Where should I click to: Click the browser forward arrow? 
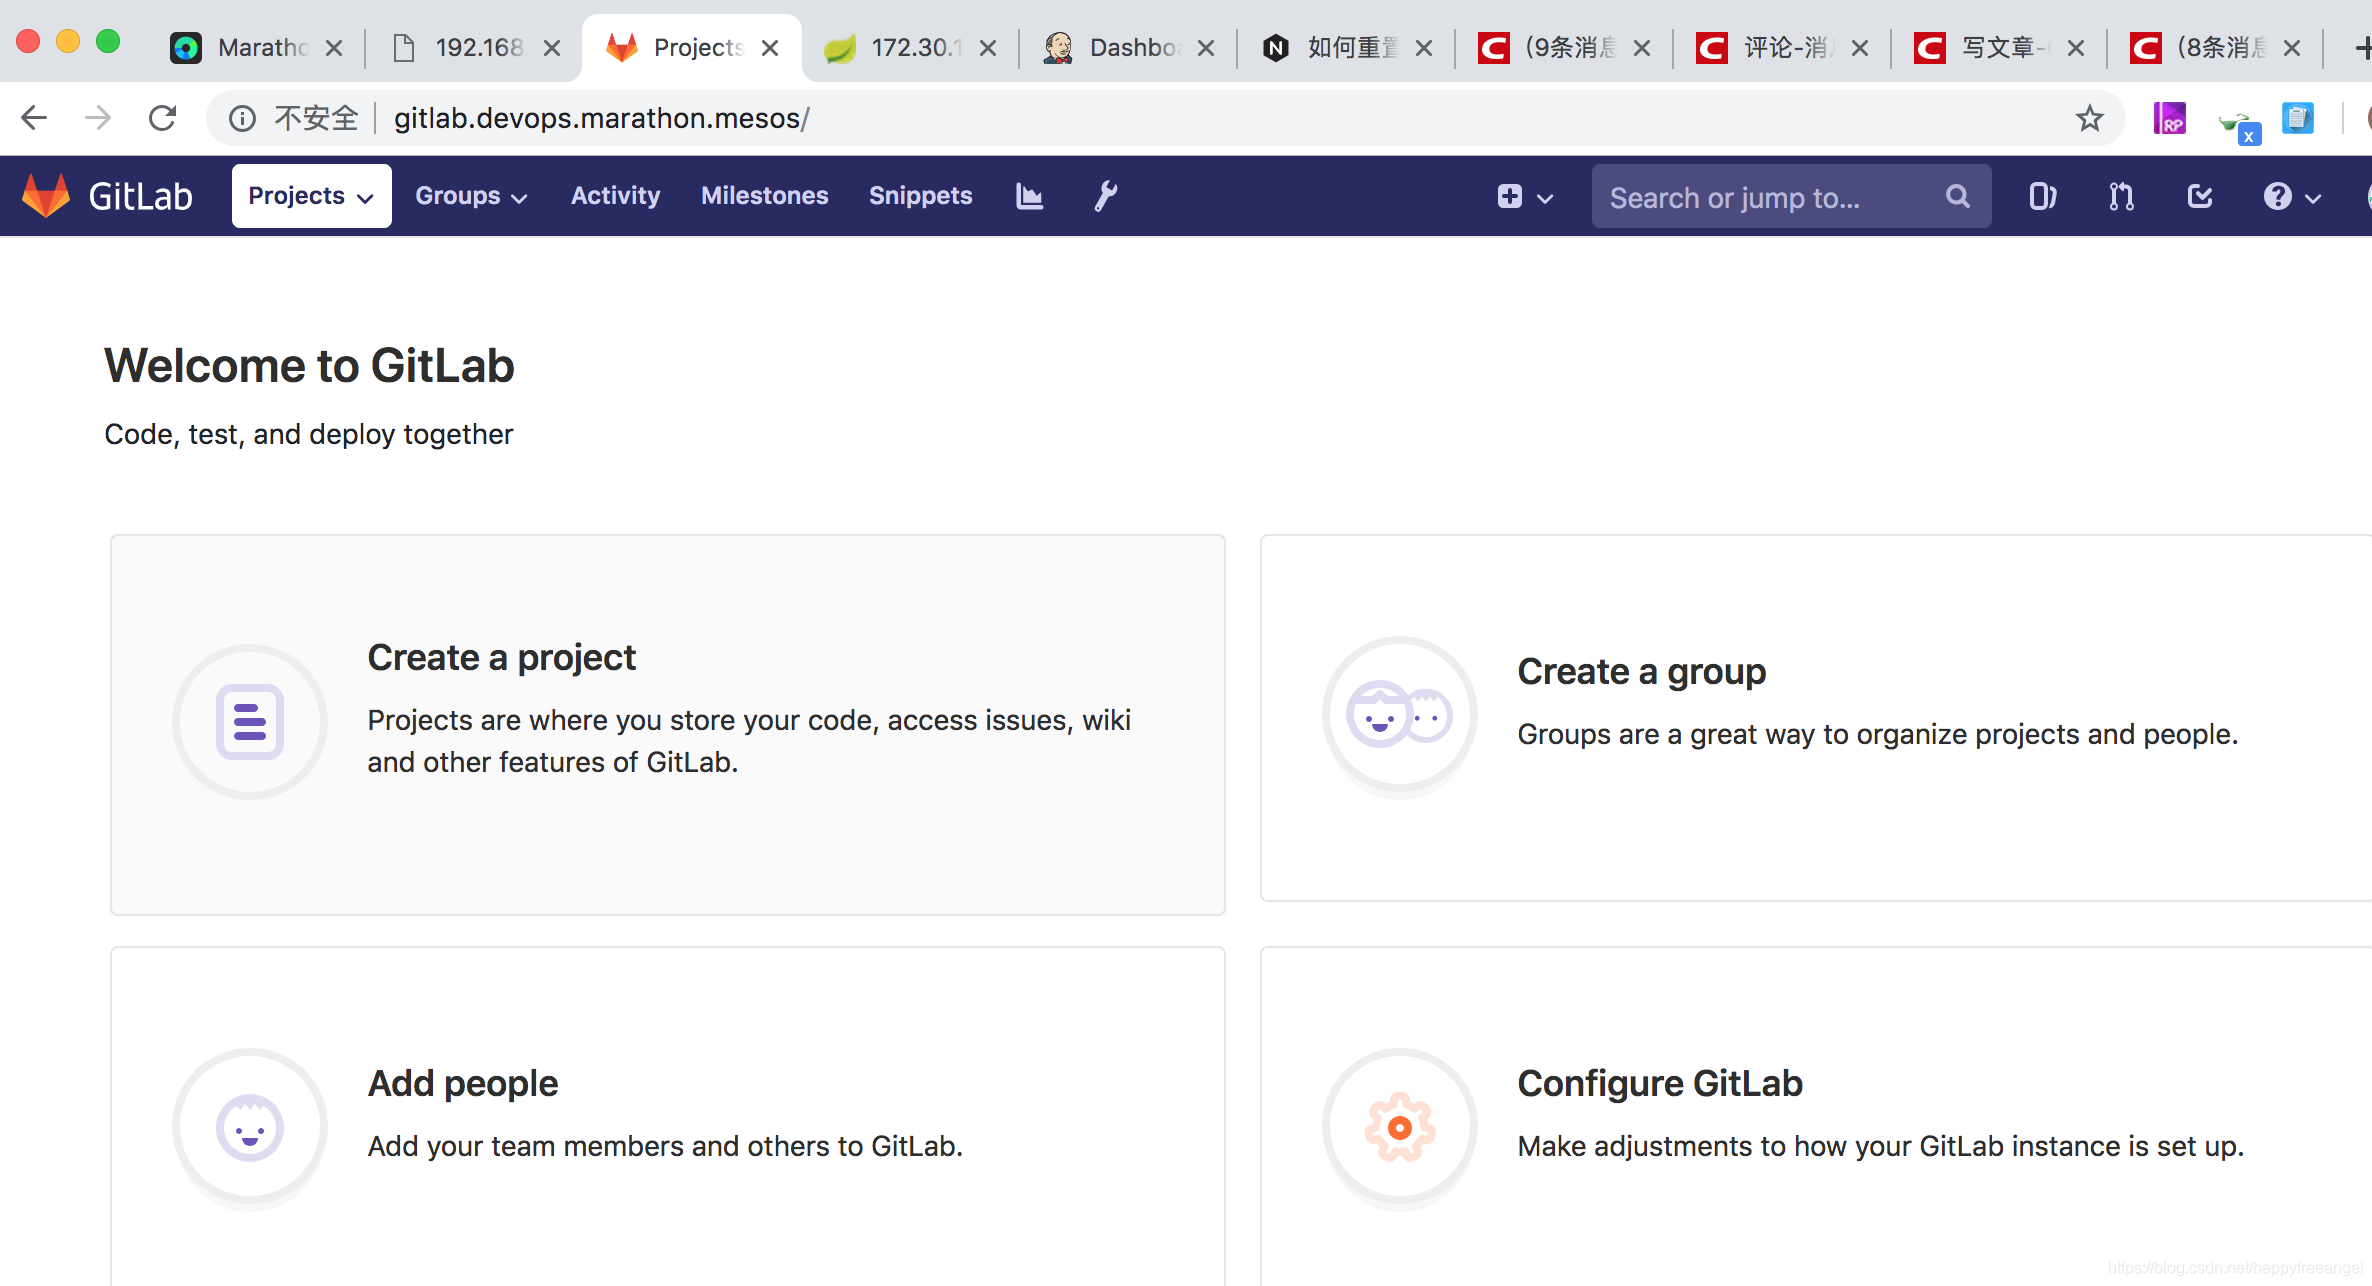(98, 118)
